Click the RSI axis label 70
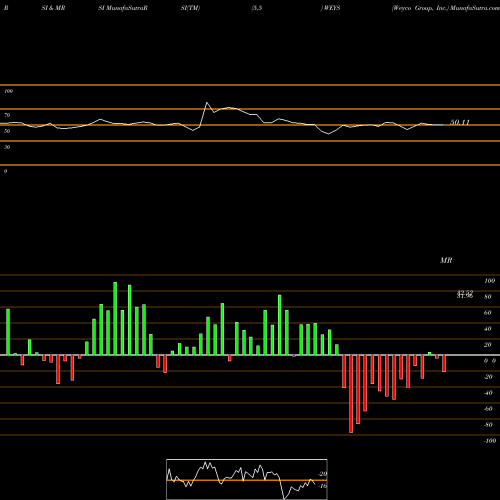Viewport: 500px width, 500px height. click(x=7, y=115)
